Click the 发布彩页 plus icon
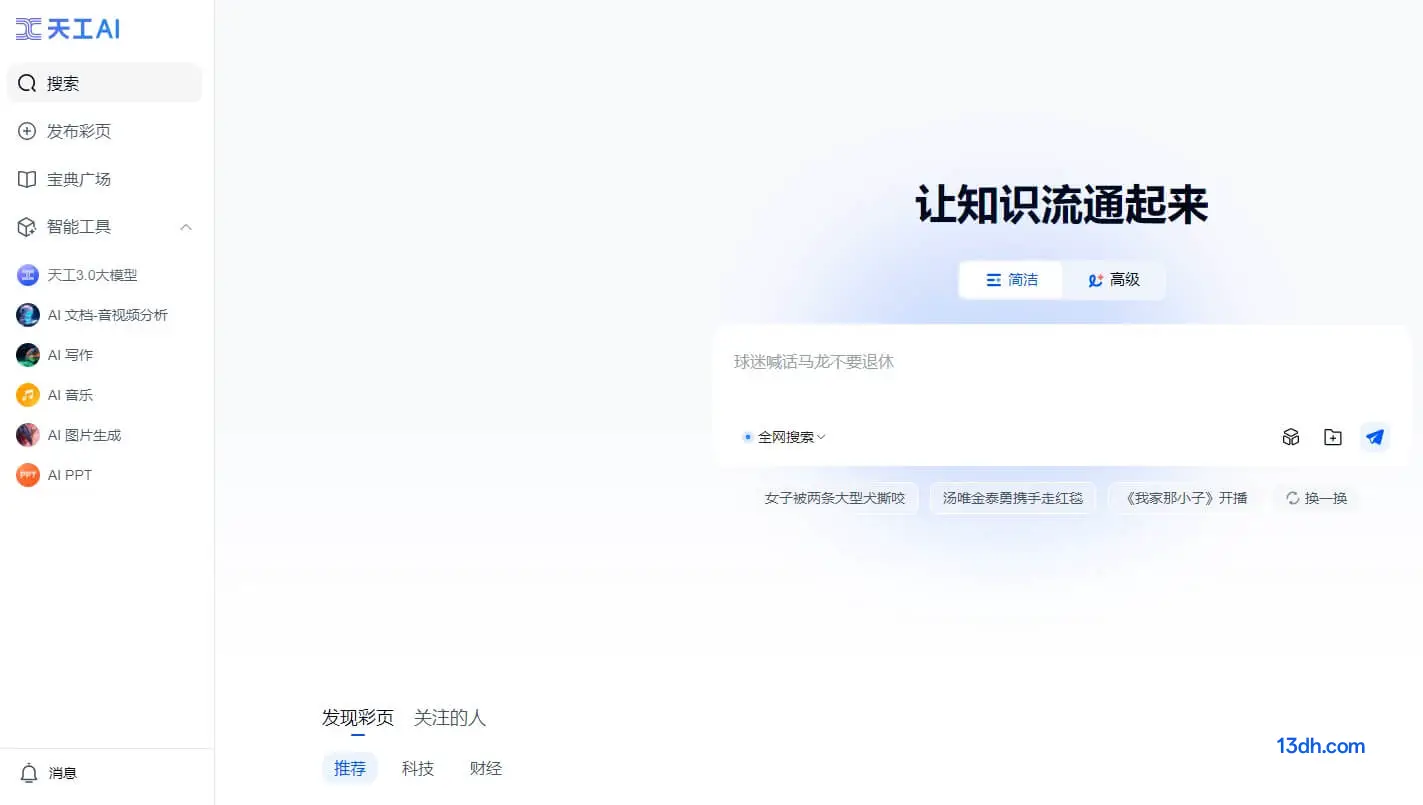This screenshot has width=1423, height=805. coord(27,131)
